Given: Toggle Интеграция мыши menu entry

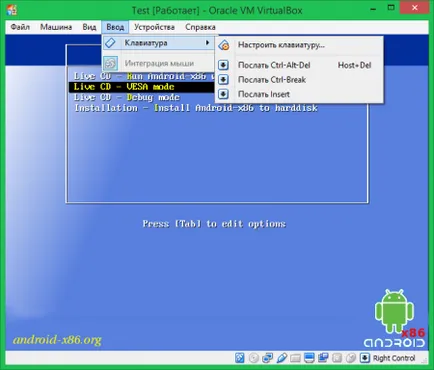Looking at the screenshot, I should (x=159, y=63).
